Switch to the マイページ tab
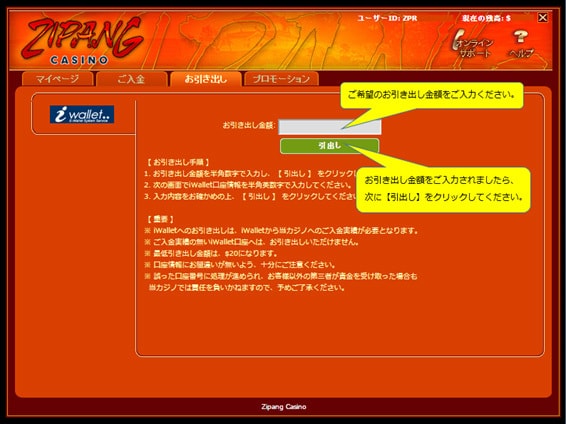566x424 pixels. coord(58,79)
